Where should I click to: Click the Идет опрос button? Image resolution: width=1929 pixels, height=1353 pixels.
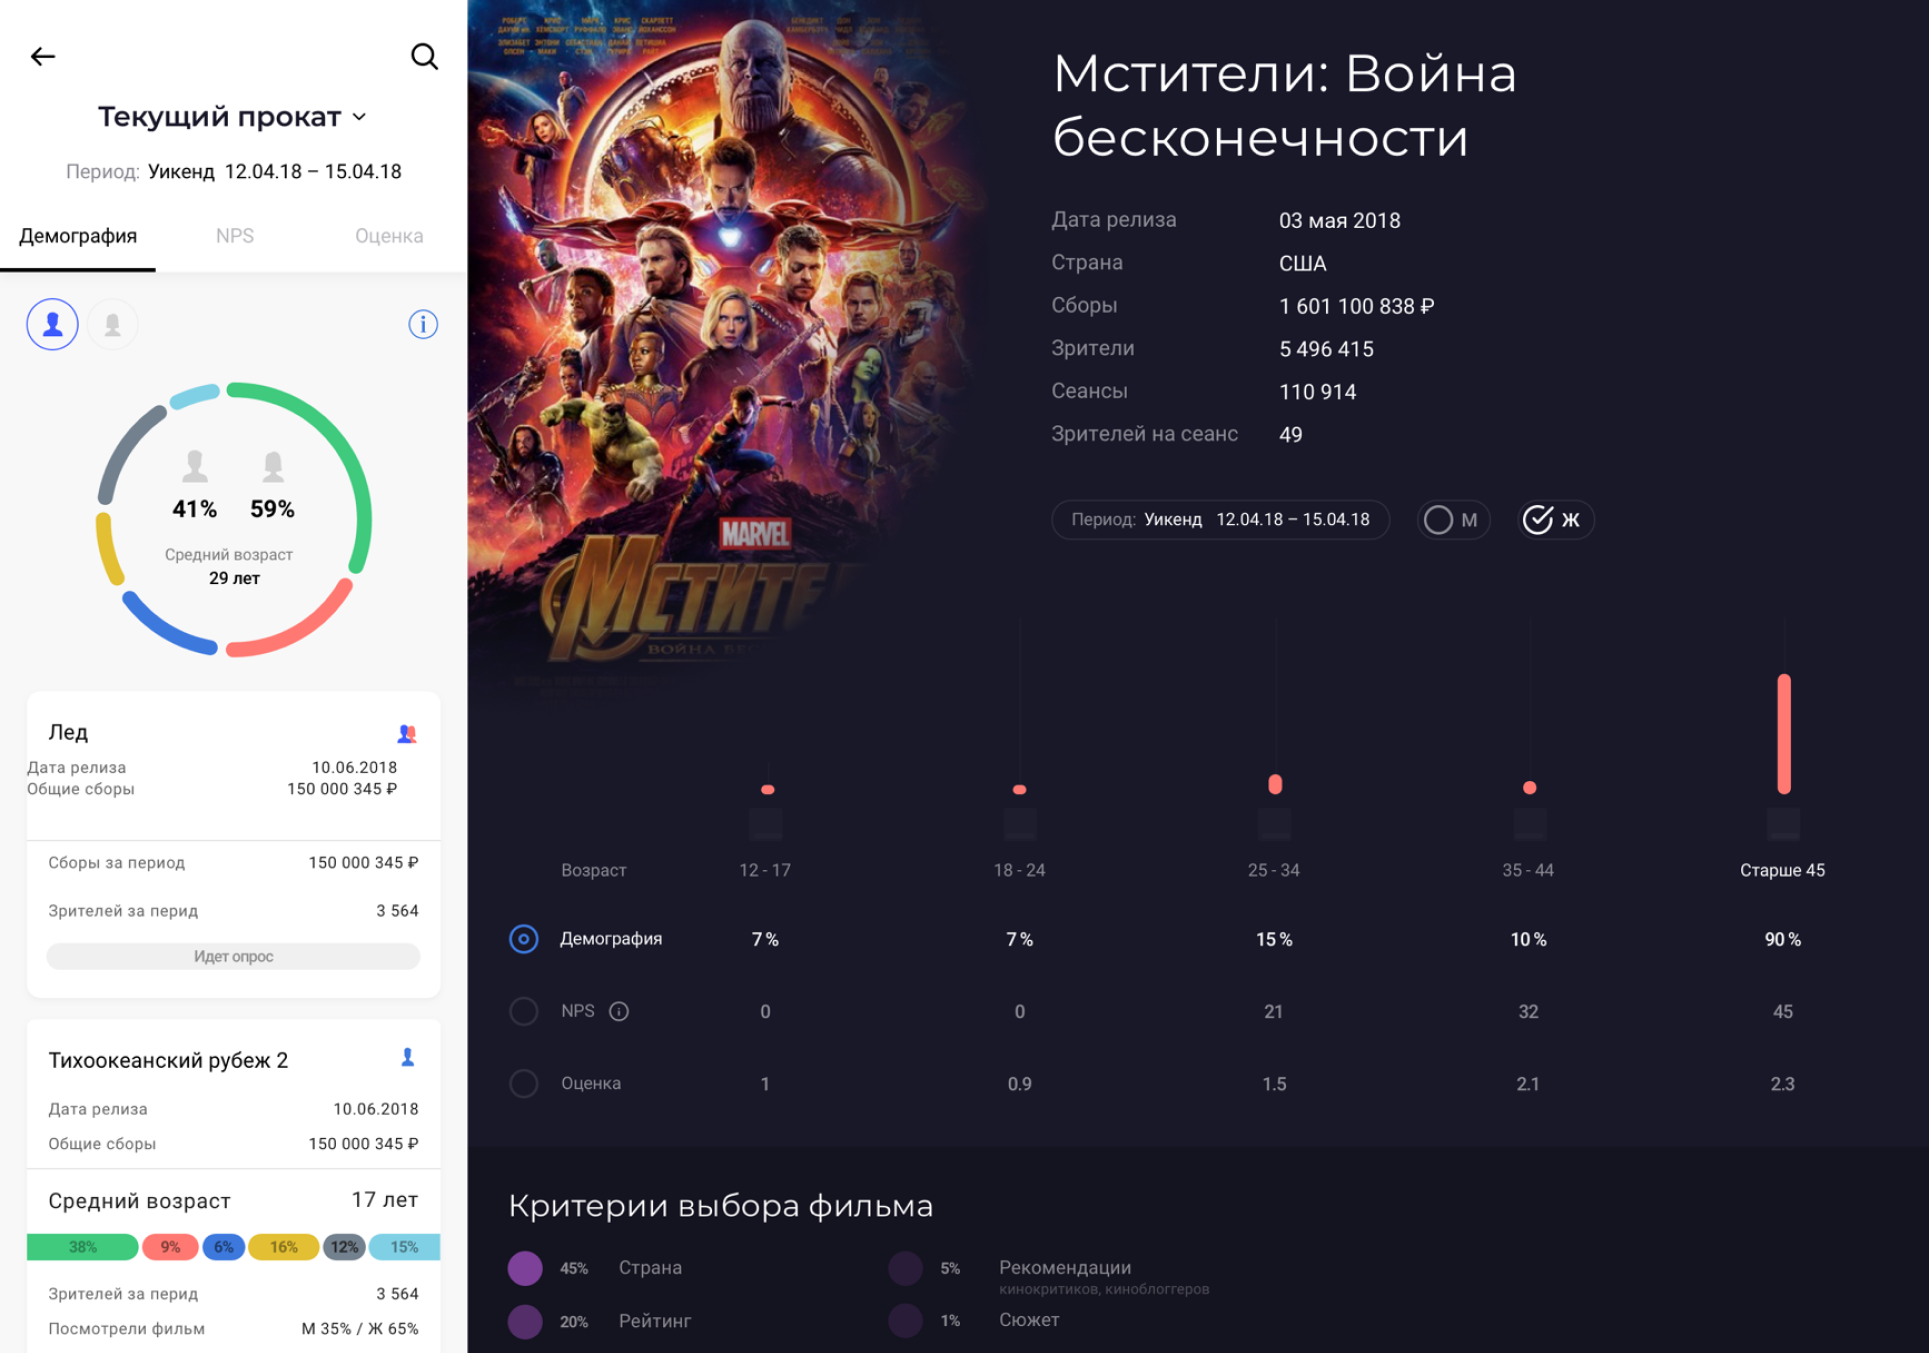pos(233,956)
